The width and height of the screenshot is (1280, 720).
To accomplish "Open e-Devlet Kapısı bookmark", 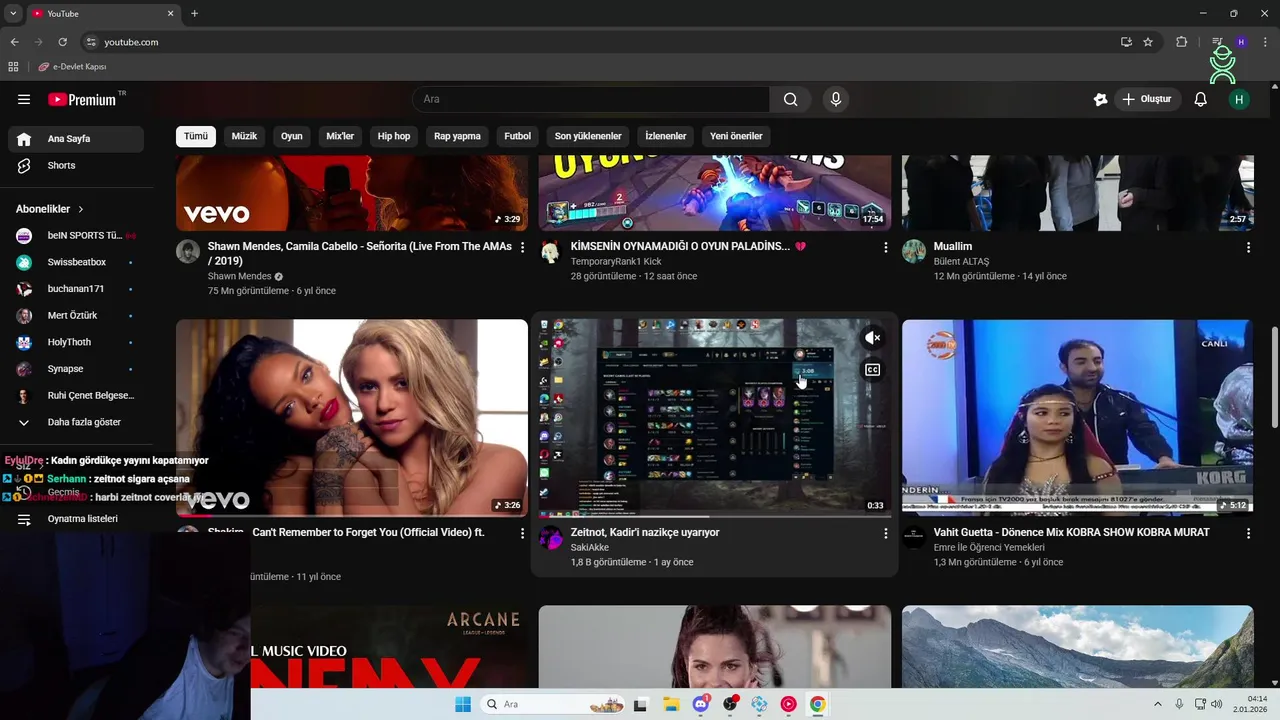I will click(x=72, y=67).
